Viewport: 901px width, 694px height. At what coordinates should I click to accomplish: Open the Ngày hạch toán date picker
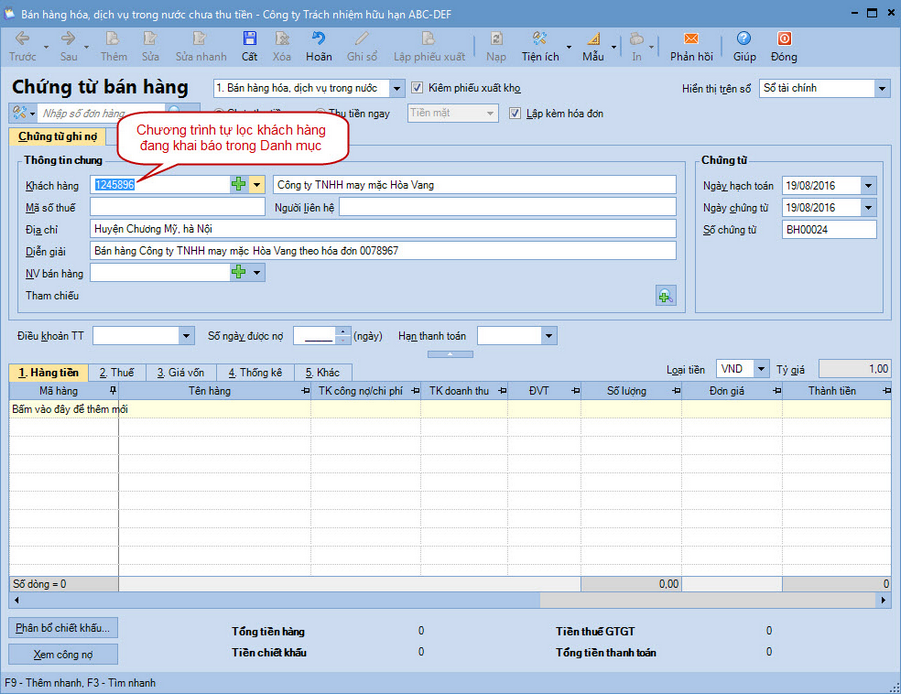pyautogui.click(x=869, y=186)
